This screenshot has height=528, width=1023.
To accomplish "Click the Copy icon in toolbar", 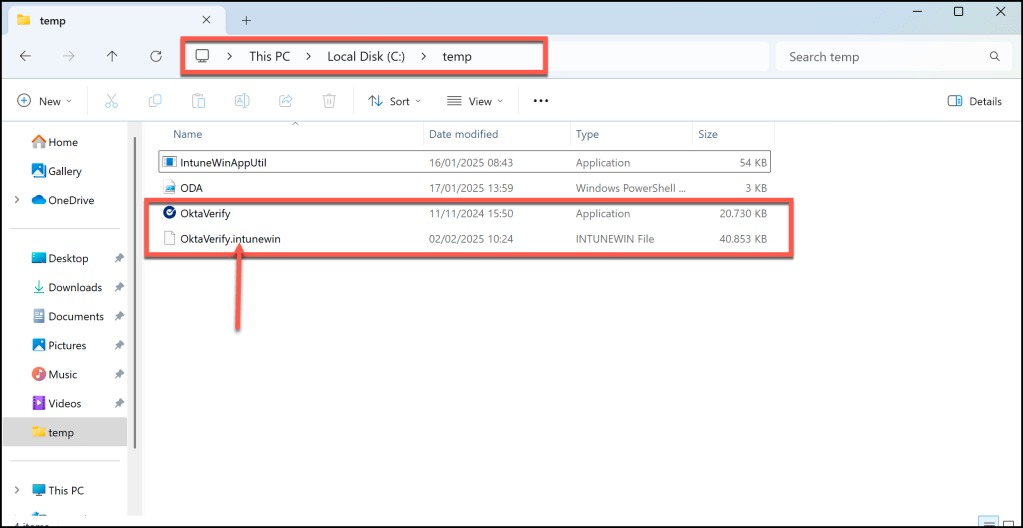I will coord(155,101).
